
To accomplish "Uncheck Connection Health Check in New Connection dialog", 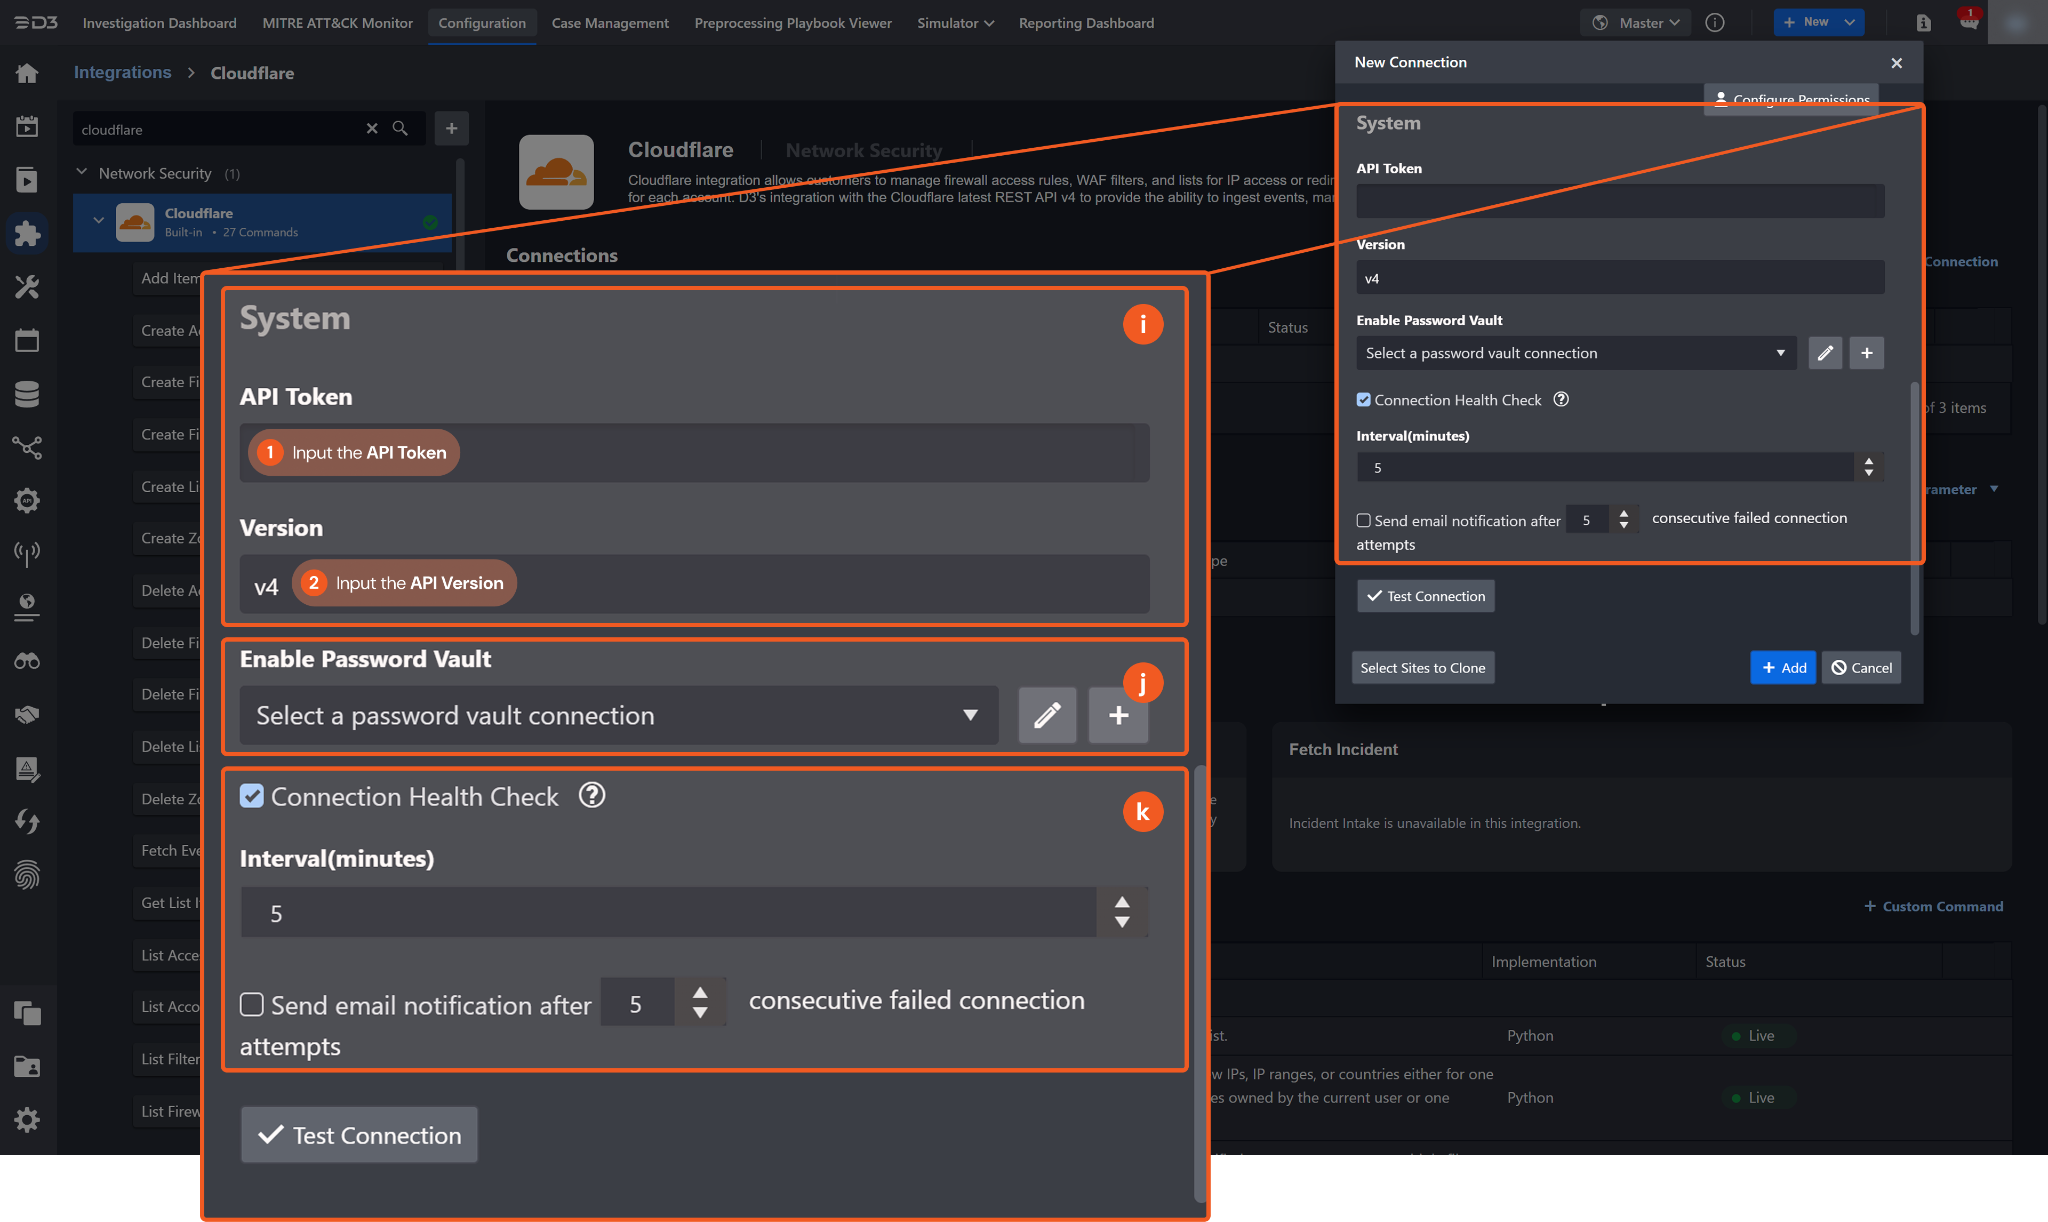I will tap(1363, 400).
